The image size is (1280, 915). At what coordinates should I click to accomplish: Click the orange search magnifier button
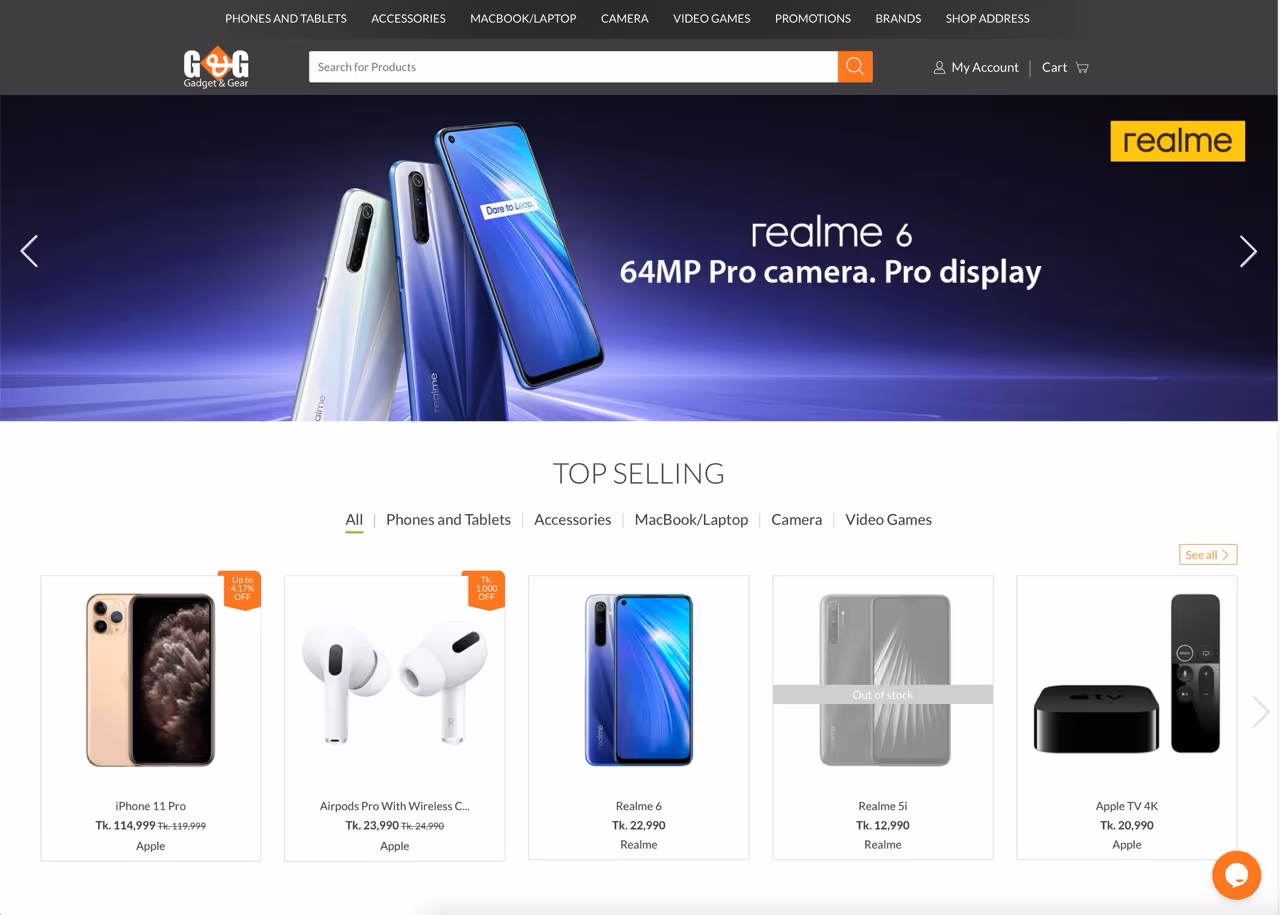pyautogui.click(x=855, y=67)
